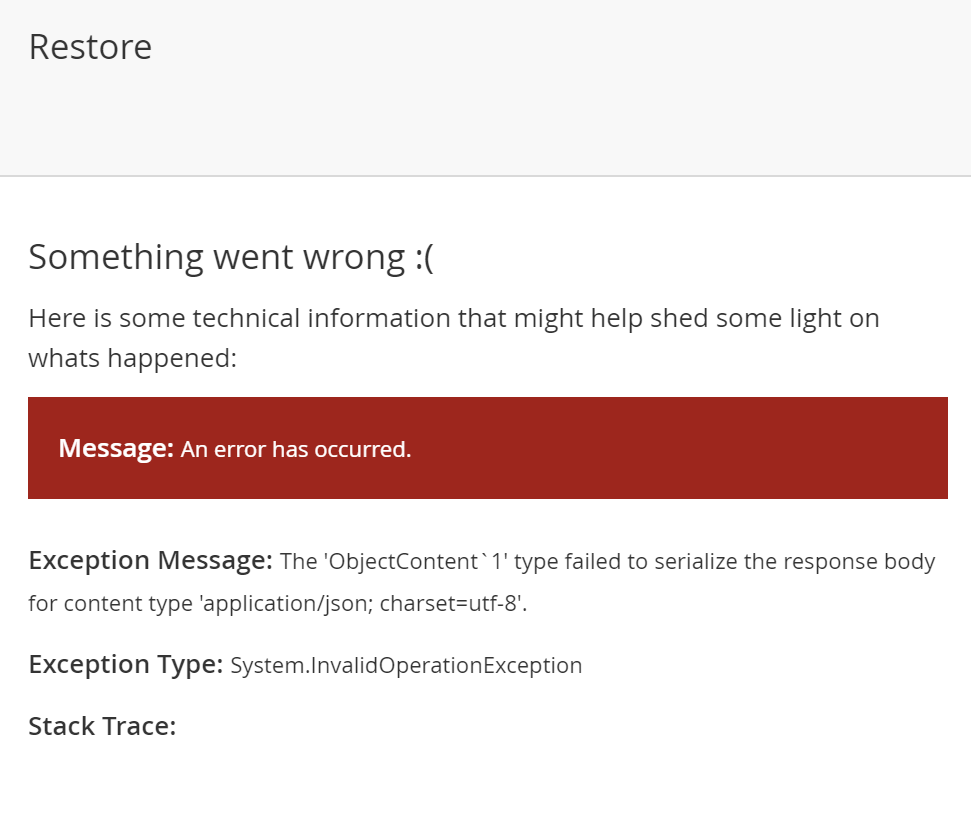Select the Something went wrong heading

pos(231,257)
